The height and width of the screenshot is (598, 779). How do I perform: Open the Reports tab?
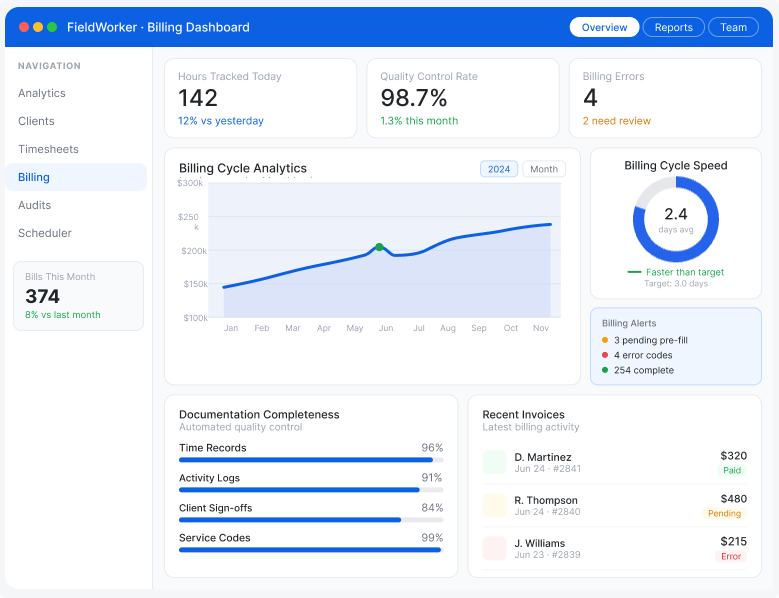click(673, 27)
